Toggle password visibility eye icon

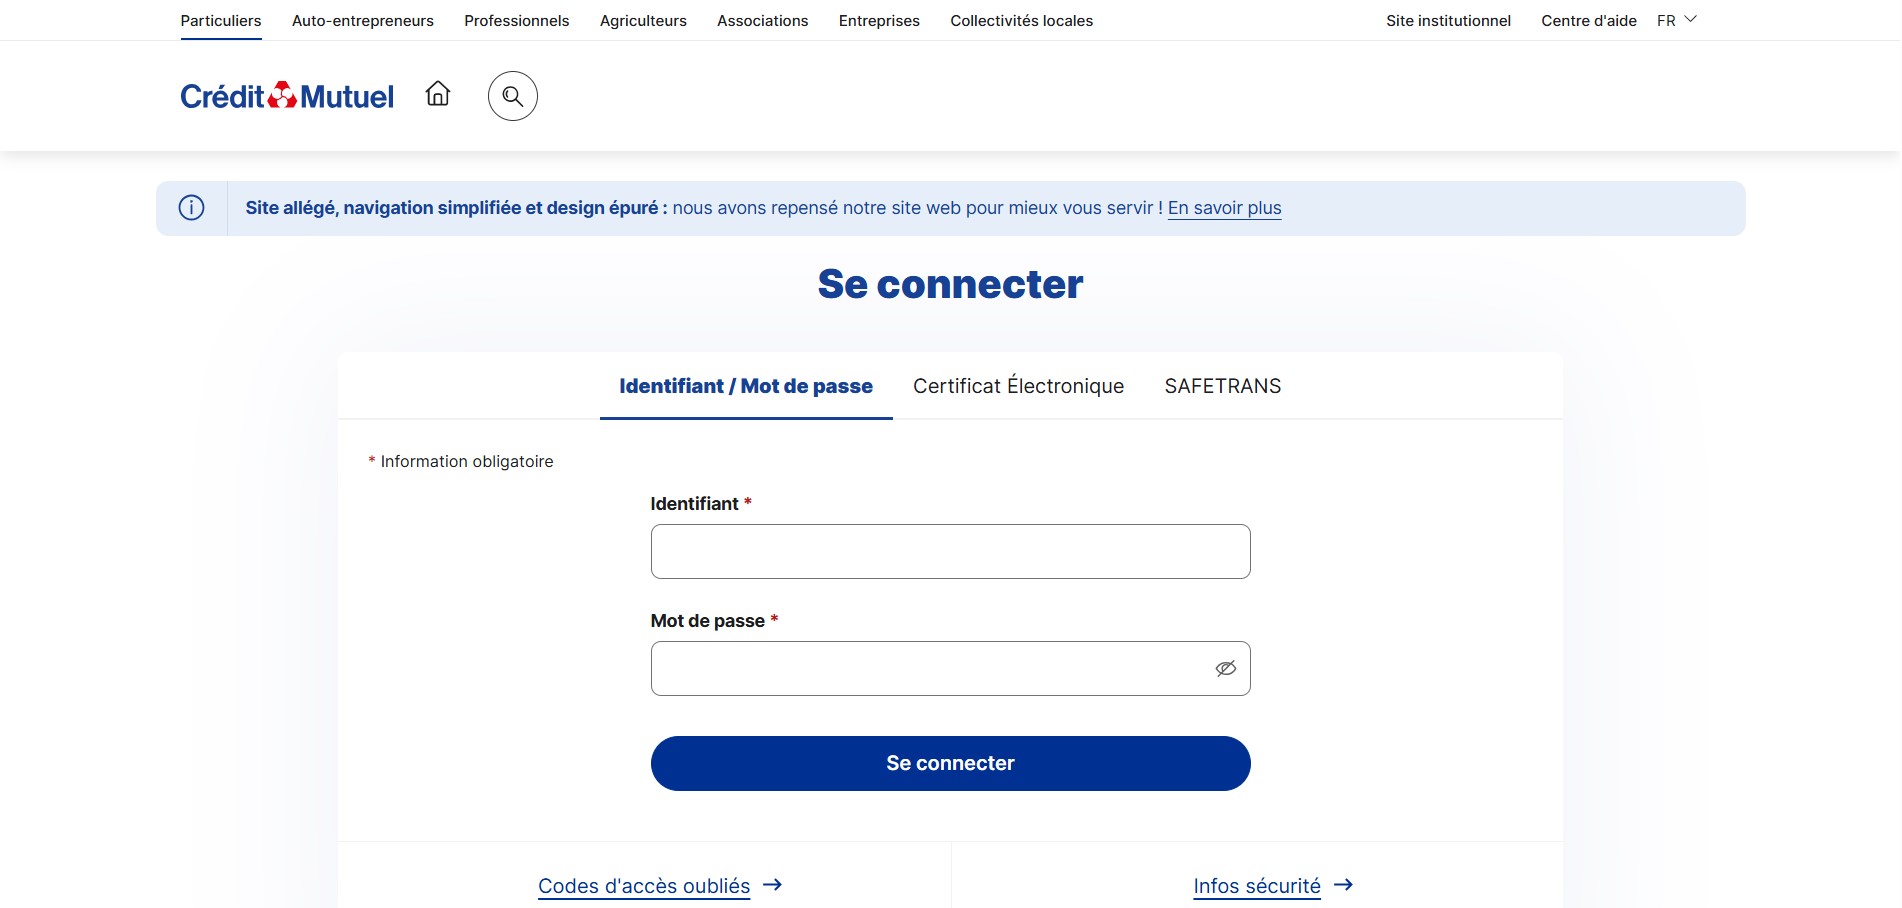(1225, 668)
